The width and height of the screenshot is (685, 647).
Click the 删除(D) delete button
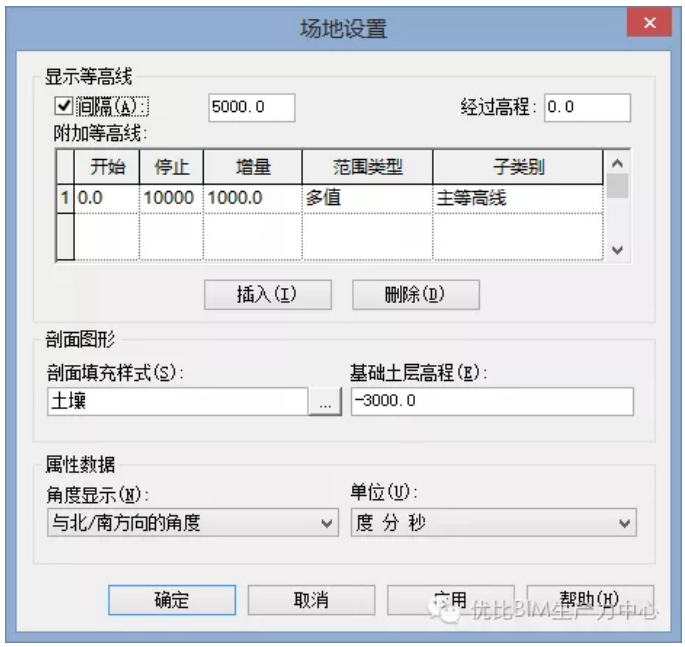pyautogui.click(x=416, y=295)
